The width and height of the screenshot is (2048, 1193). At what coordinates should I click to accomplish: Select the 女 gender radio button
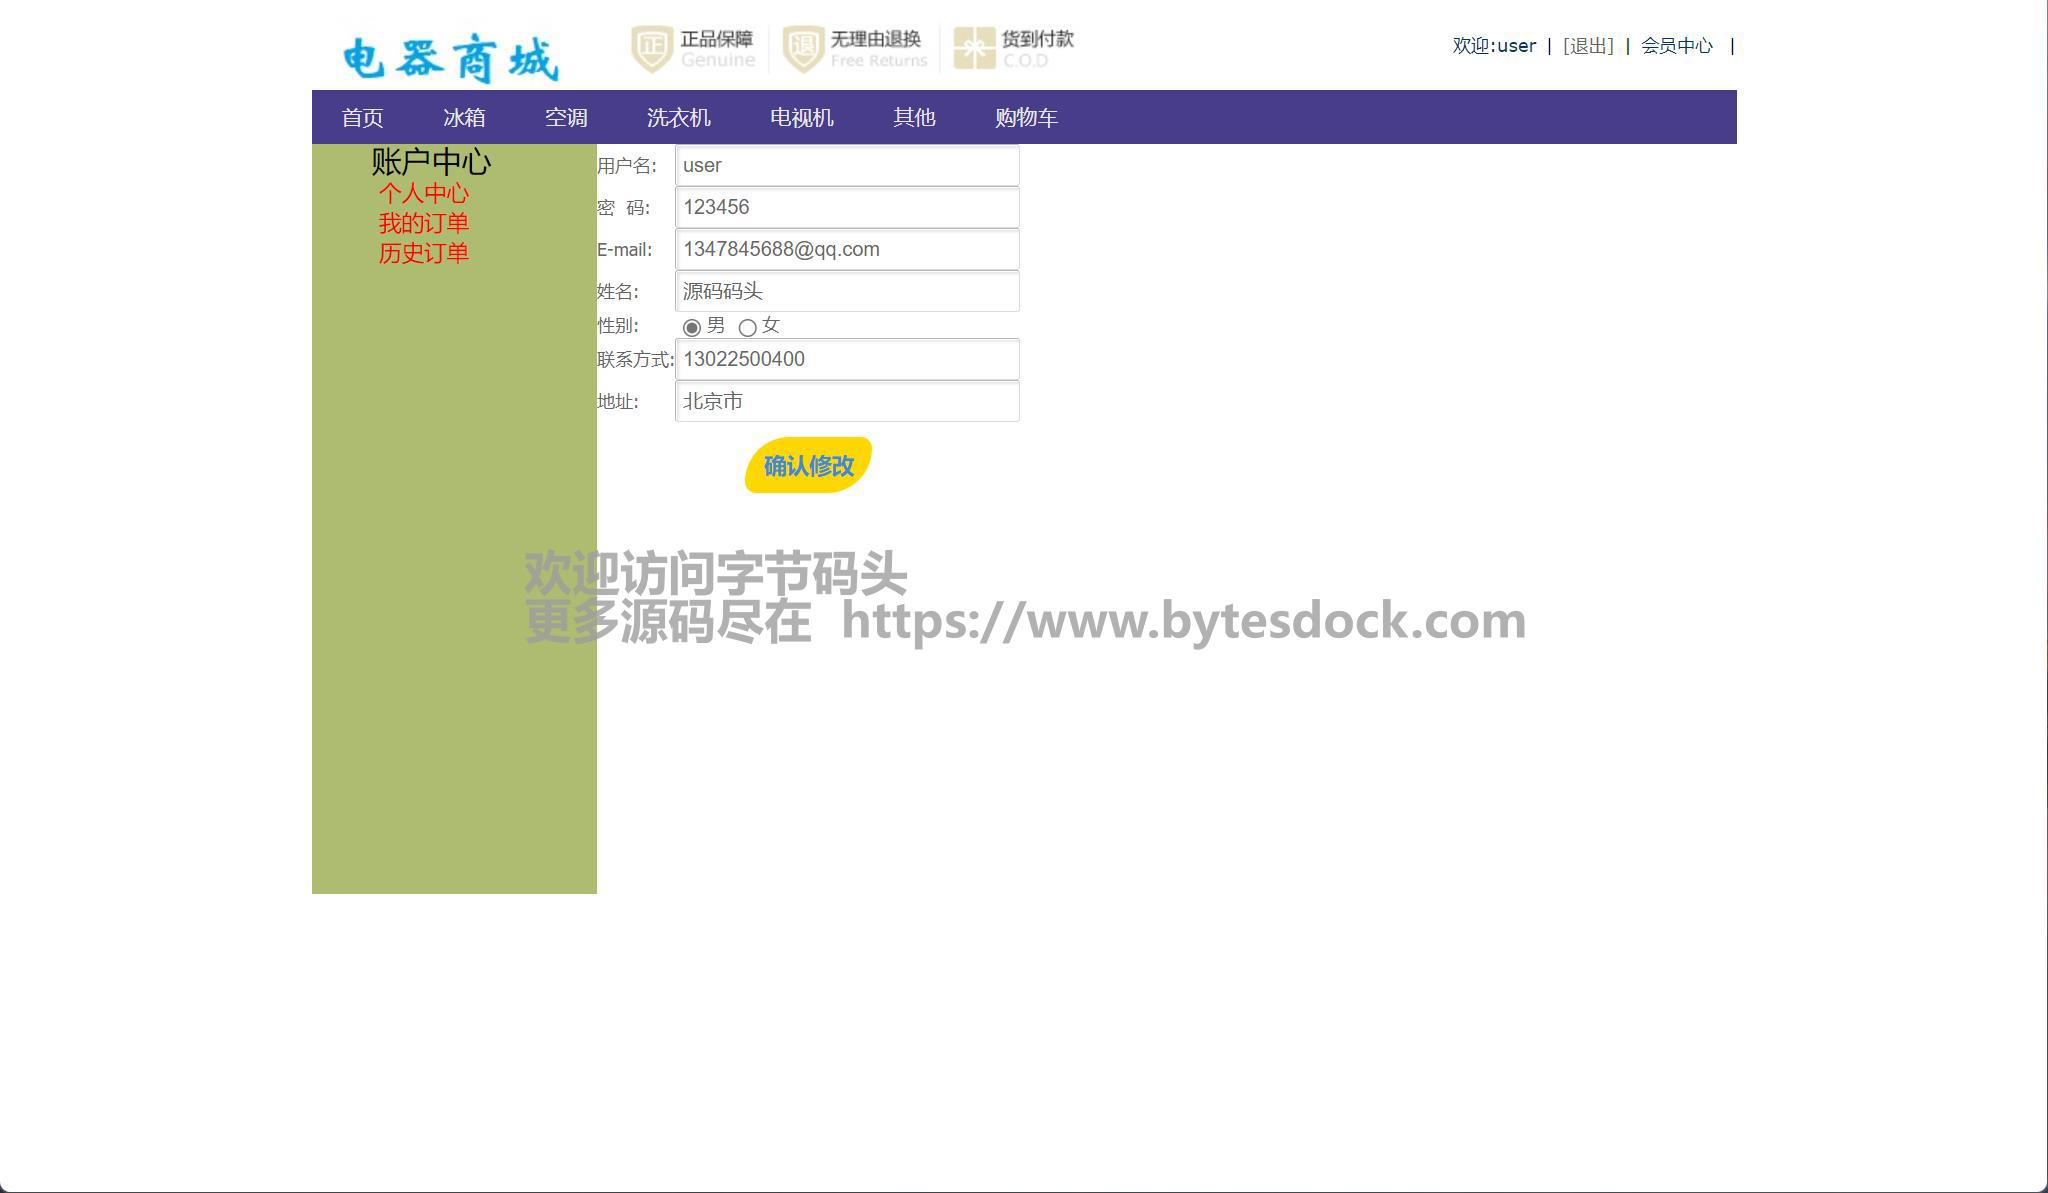747,328
